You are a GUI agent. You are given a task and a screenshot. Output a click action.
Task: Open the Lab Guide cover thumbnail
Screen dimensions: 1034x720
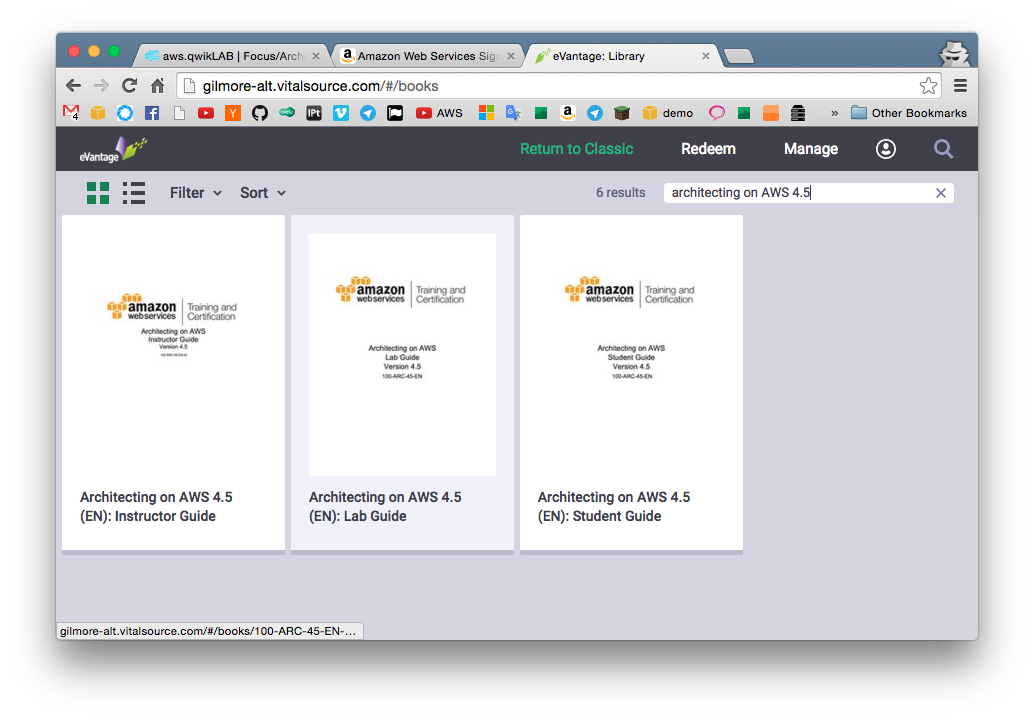(402, 355)
